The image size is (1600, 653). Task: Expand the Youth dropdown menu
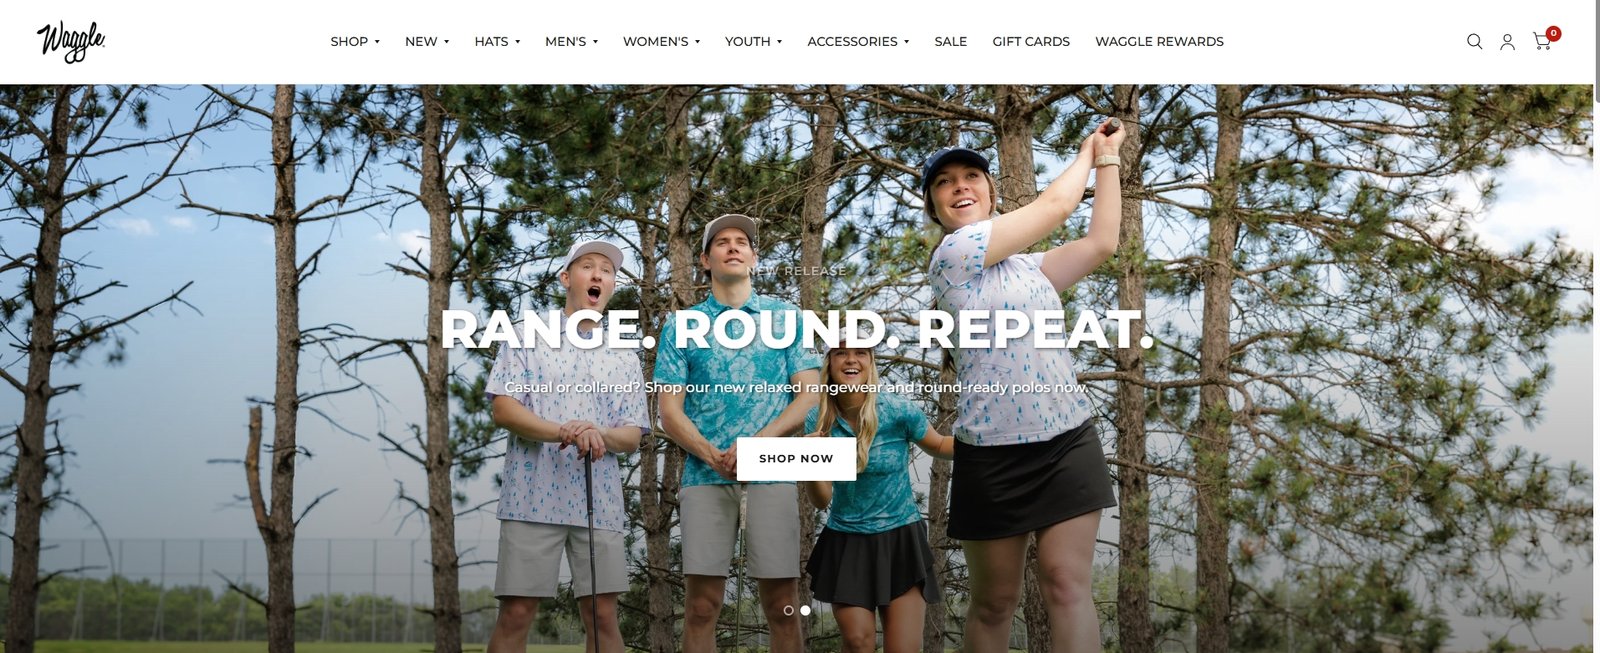click(x=753, y=42)
